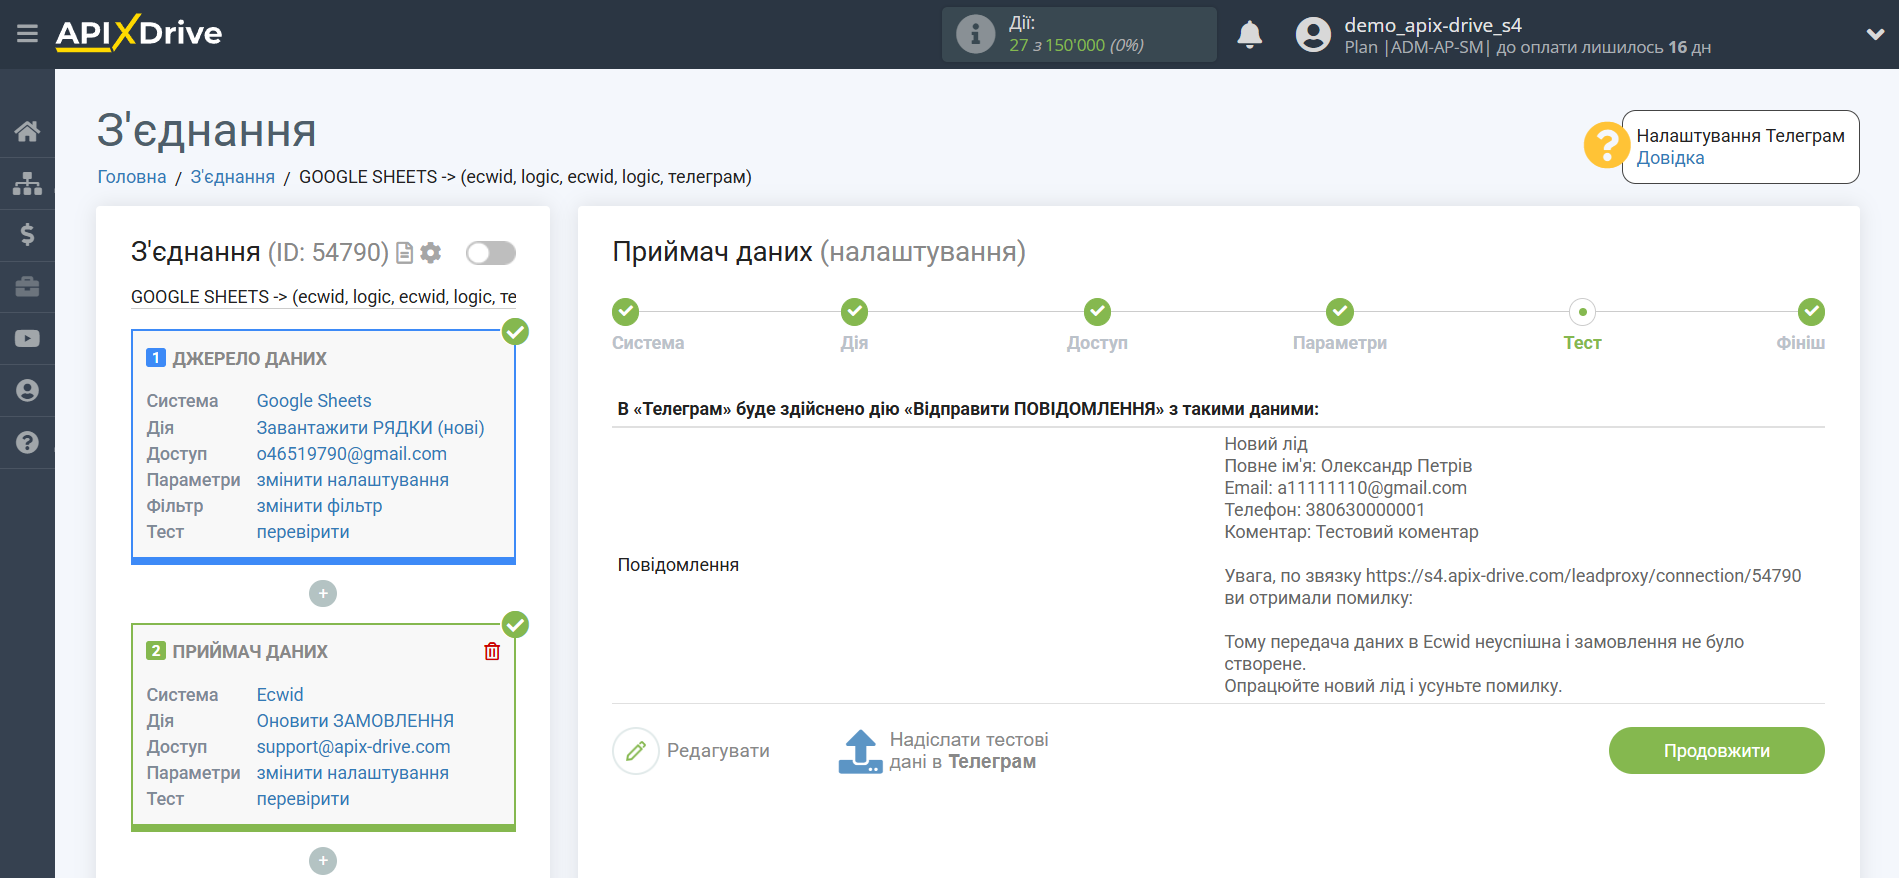The height and width of the screenshot is (878, 1899).
Task: Expand the account dropdown chevron
Action: pyautogui.click(x=1875, y=34)
